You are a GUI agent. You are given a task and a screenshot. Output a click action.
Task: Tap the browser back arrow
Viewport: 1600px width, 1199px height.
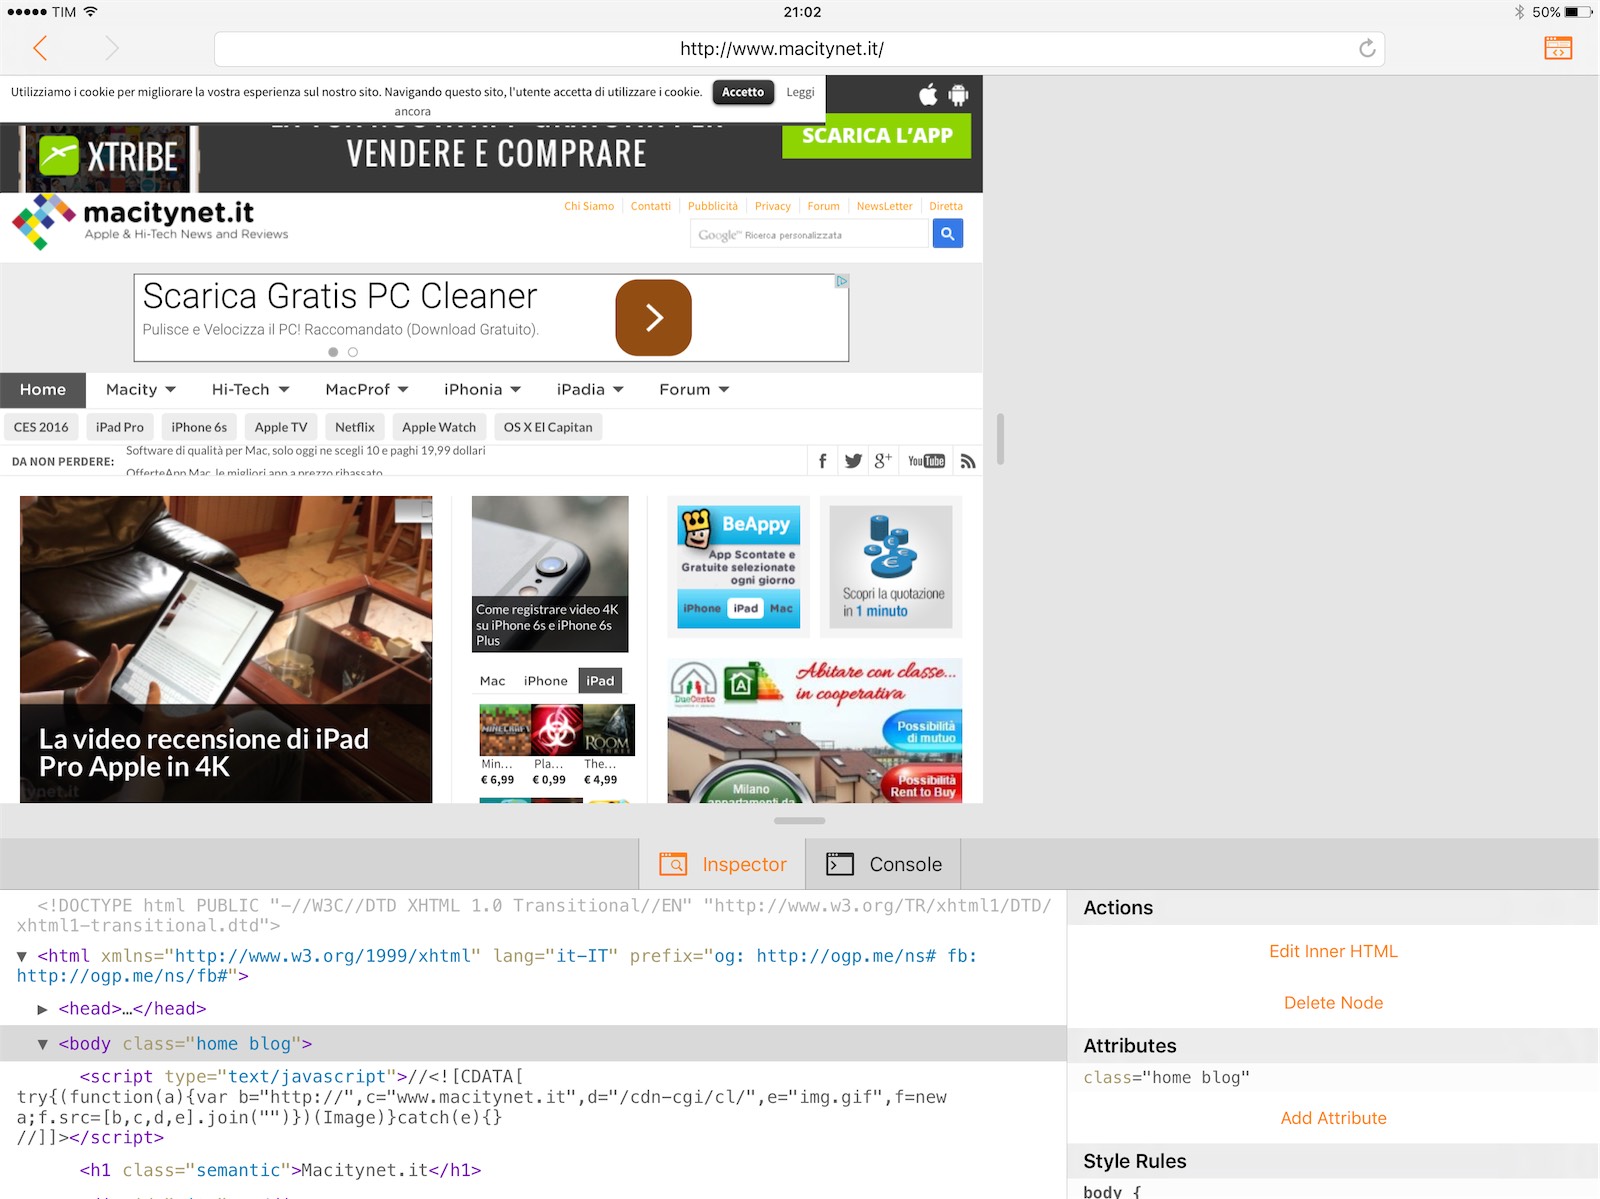click(x=41, y=48)
